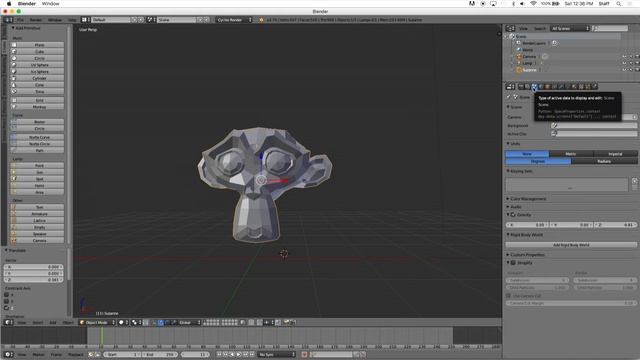The image size is (640, 360).
Task: Expand the Custom Properties panel
Action: (526, 255)
